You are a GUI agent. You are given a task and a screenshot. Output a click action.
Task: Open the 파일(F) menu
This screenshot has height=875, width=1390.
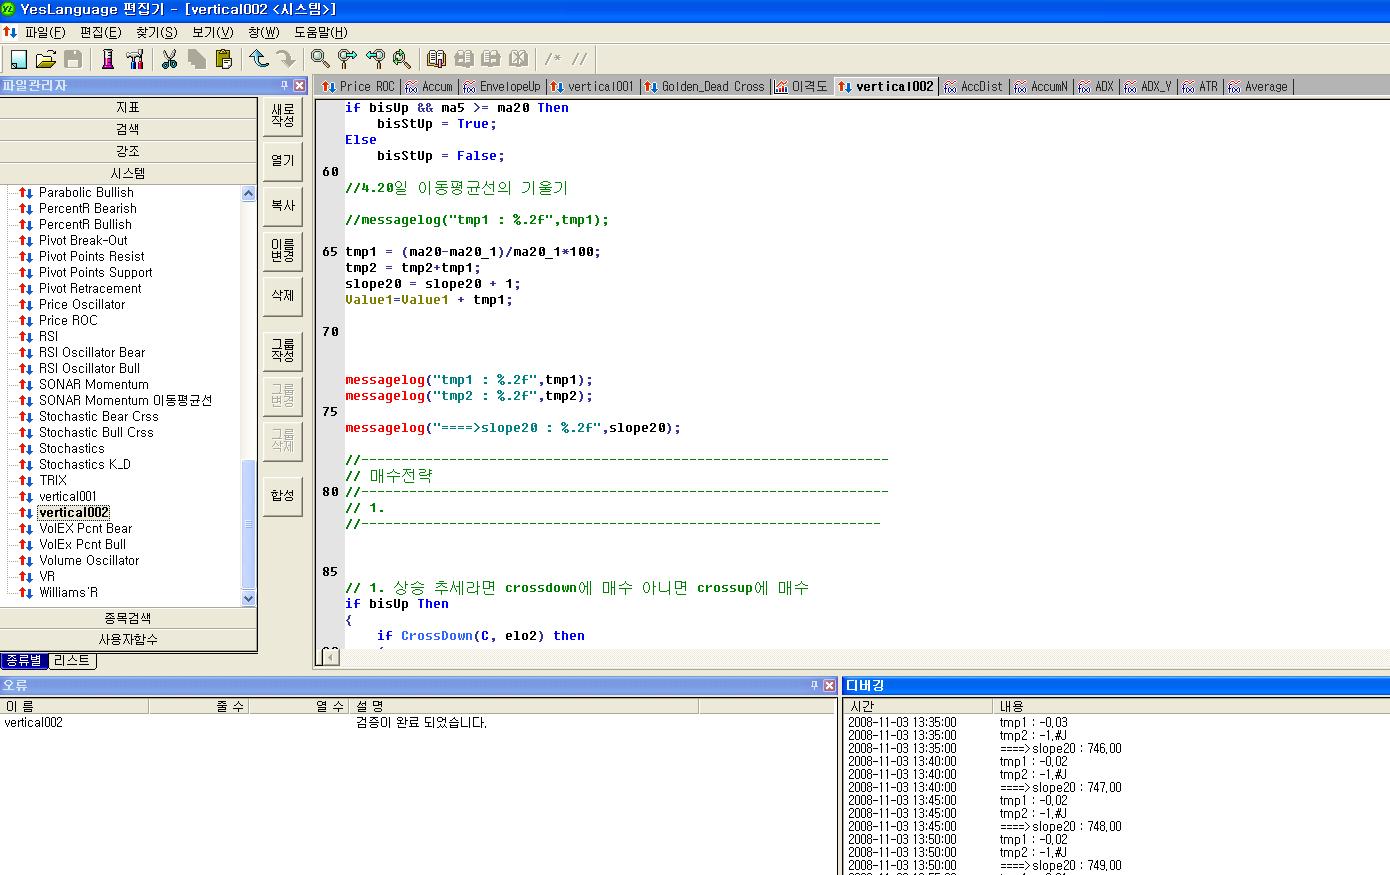click(45, 32)
